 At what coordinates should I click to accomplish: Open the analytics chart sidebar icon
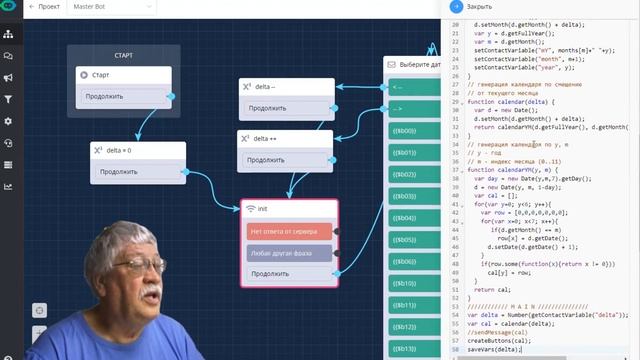(8, 187)
